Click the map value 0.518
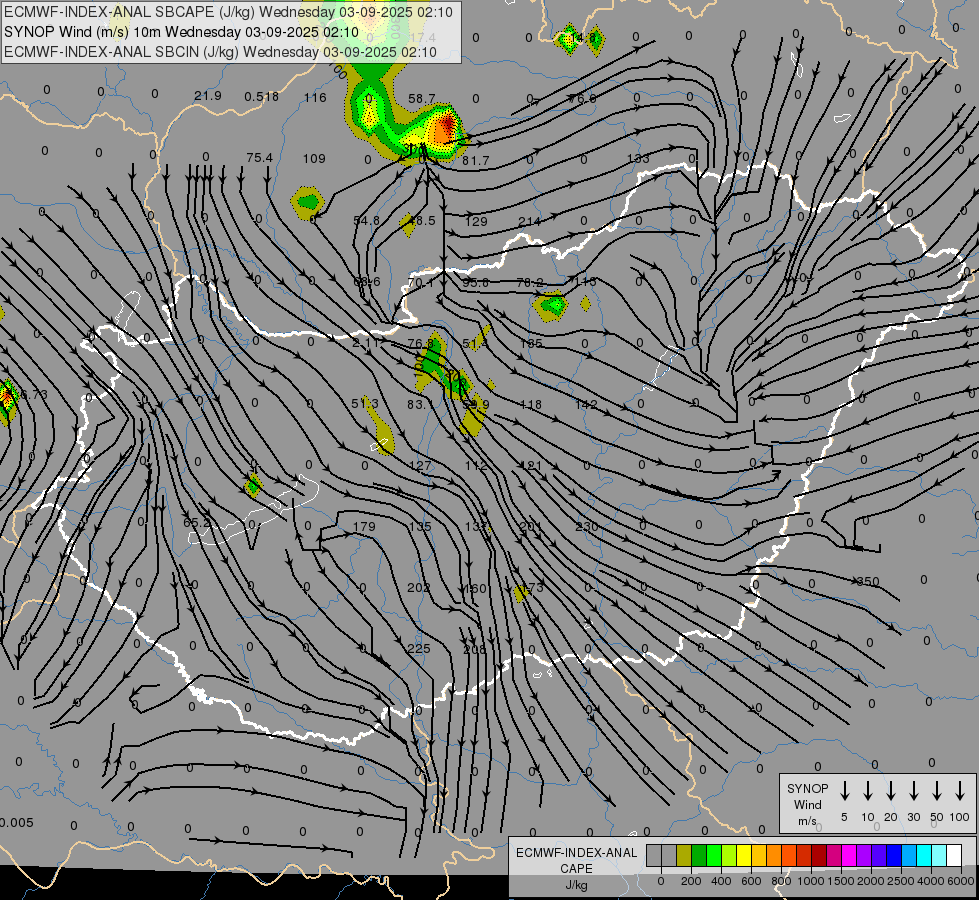The height and width of the screenshot is (900, 979). tap(262, 96)
